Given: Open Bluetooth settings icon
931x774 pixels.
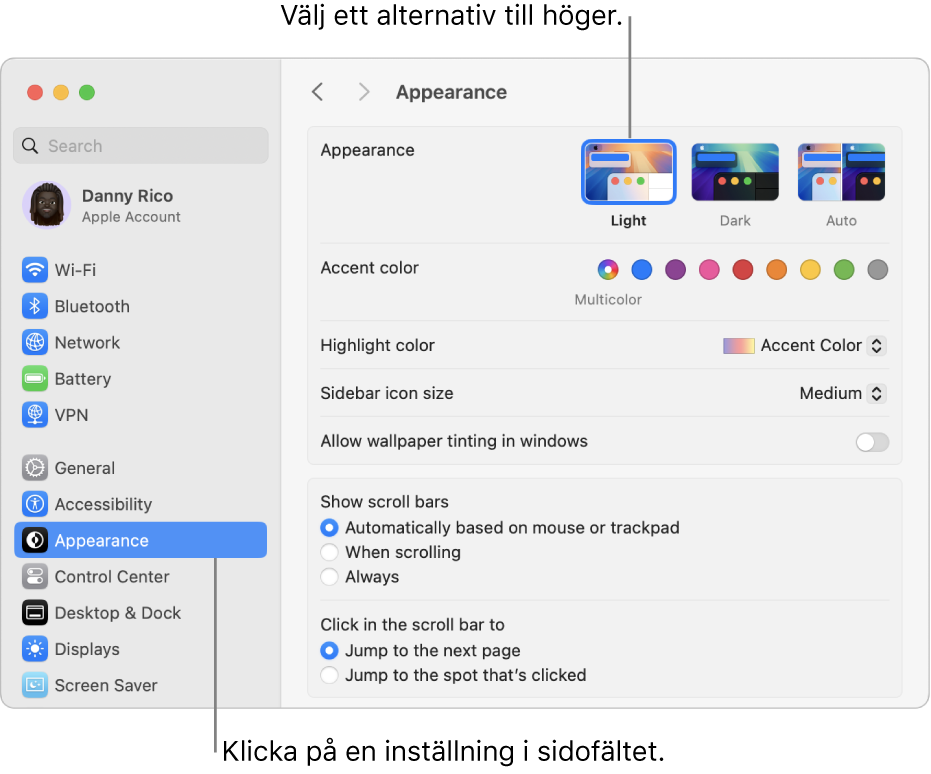Looking at the screenshot, I should click(35, 306).
